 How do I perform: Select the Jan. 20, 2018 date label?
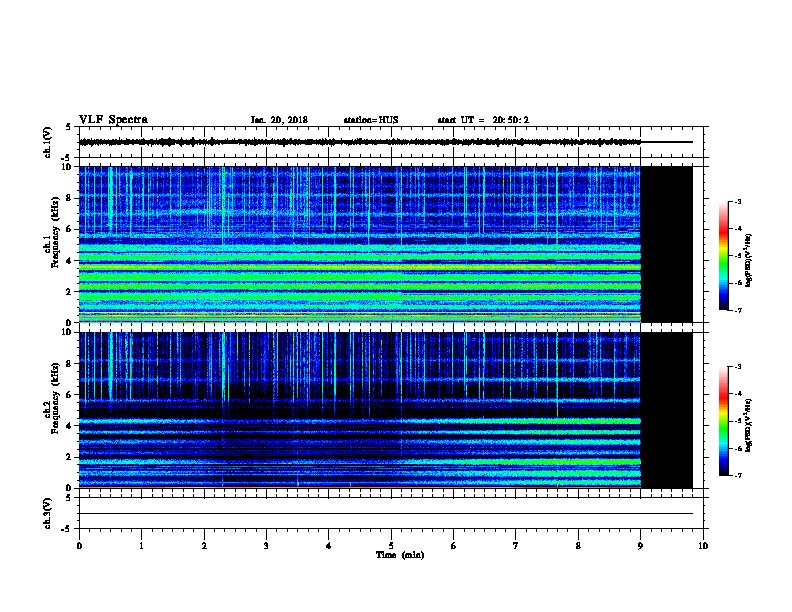tap(279, 120)
